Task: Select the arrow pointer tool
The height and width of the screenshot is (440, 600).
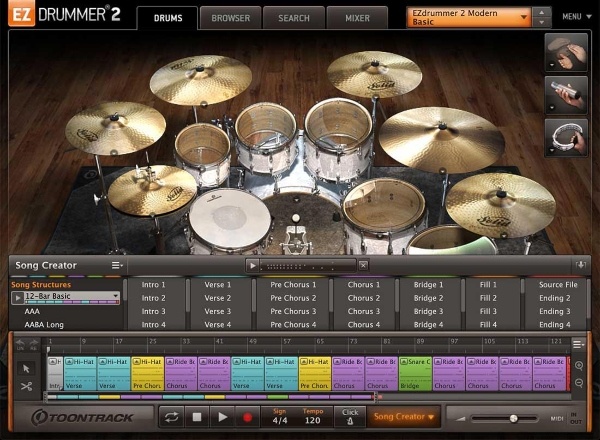Action: pos(26,368)
